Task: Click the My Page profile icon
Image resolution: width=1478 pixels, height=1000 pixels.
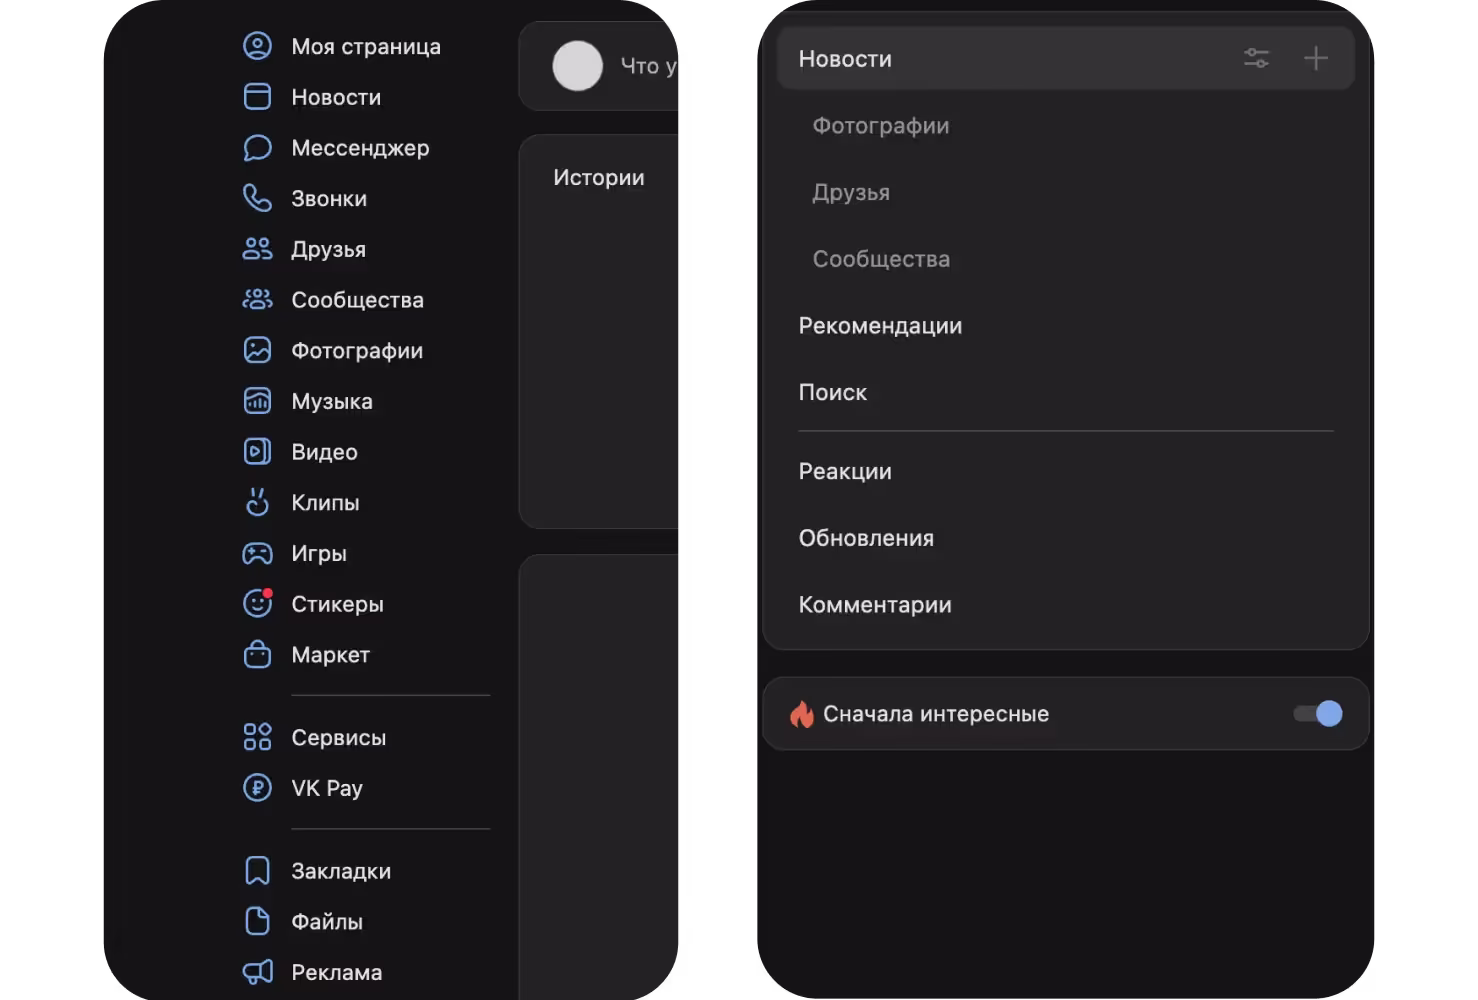Action: 257,46
